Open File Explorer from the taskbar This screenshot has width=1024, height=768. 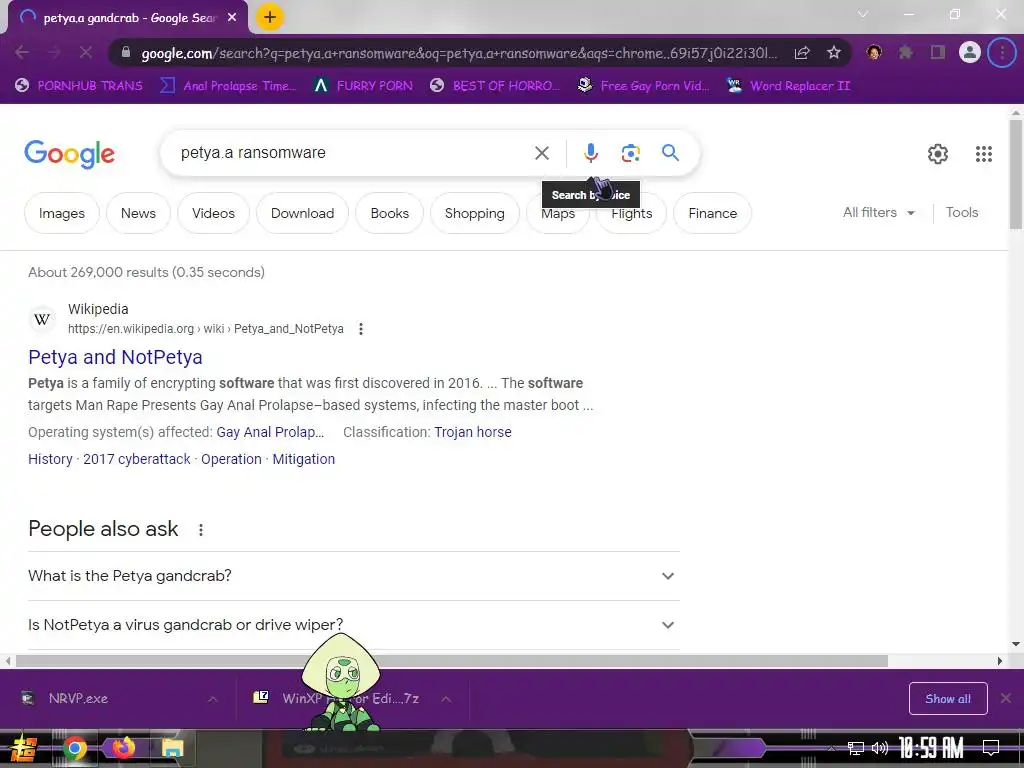tap(172, 748)
